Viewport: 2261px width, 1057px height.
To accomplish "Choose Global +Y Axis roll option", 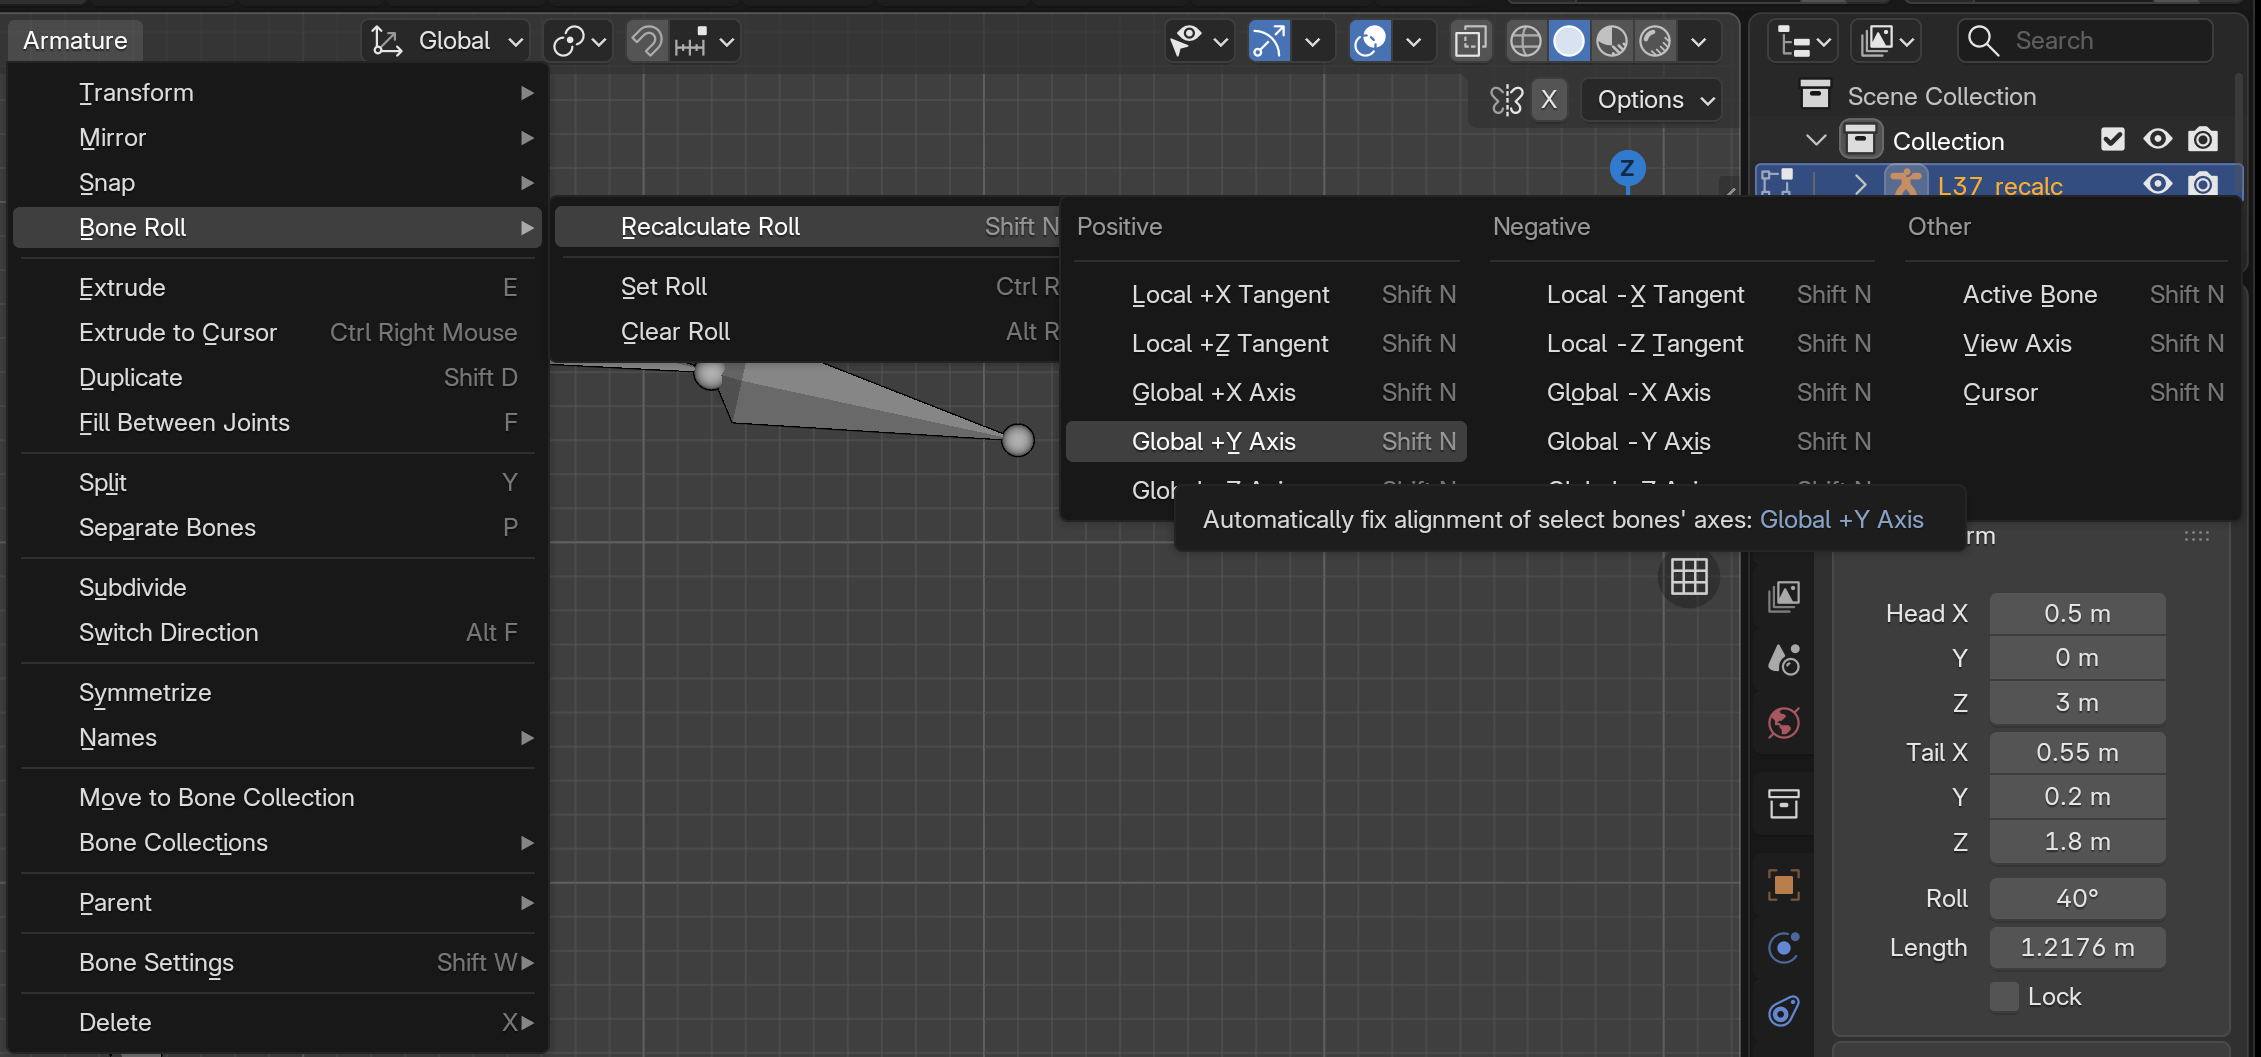I will pos(1266,442).
